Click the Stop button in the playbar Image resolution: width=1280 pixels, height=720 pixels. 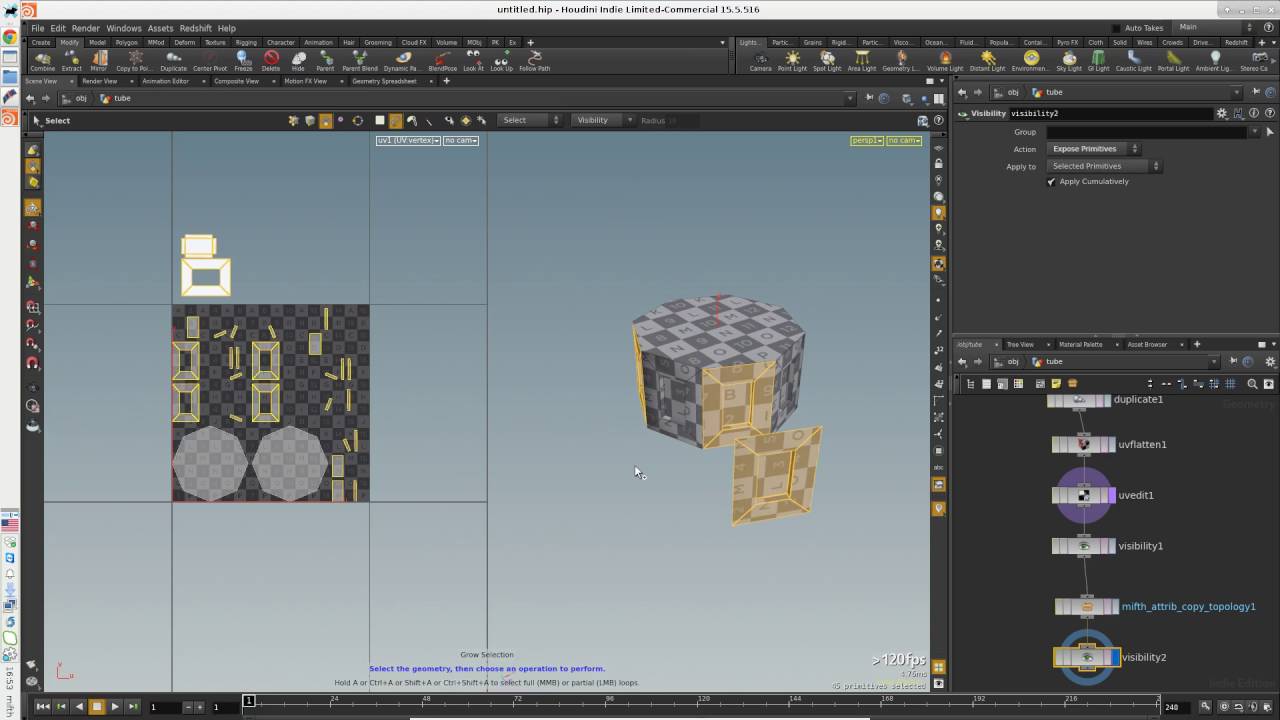pyautogui.click(x=97, y=707)
